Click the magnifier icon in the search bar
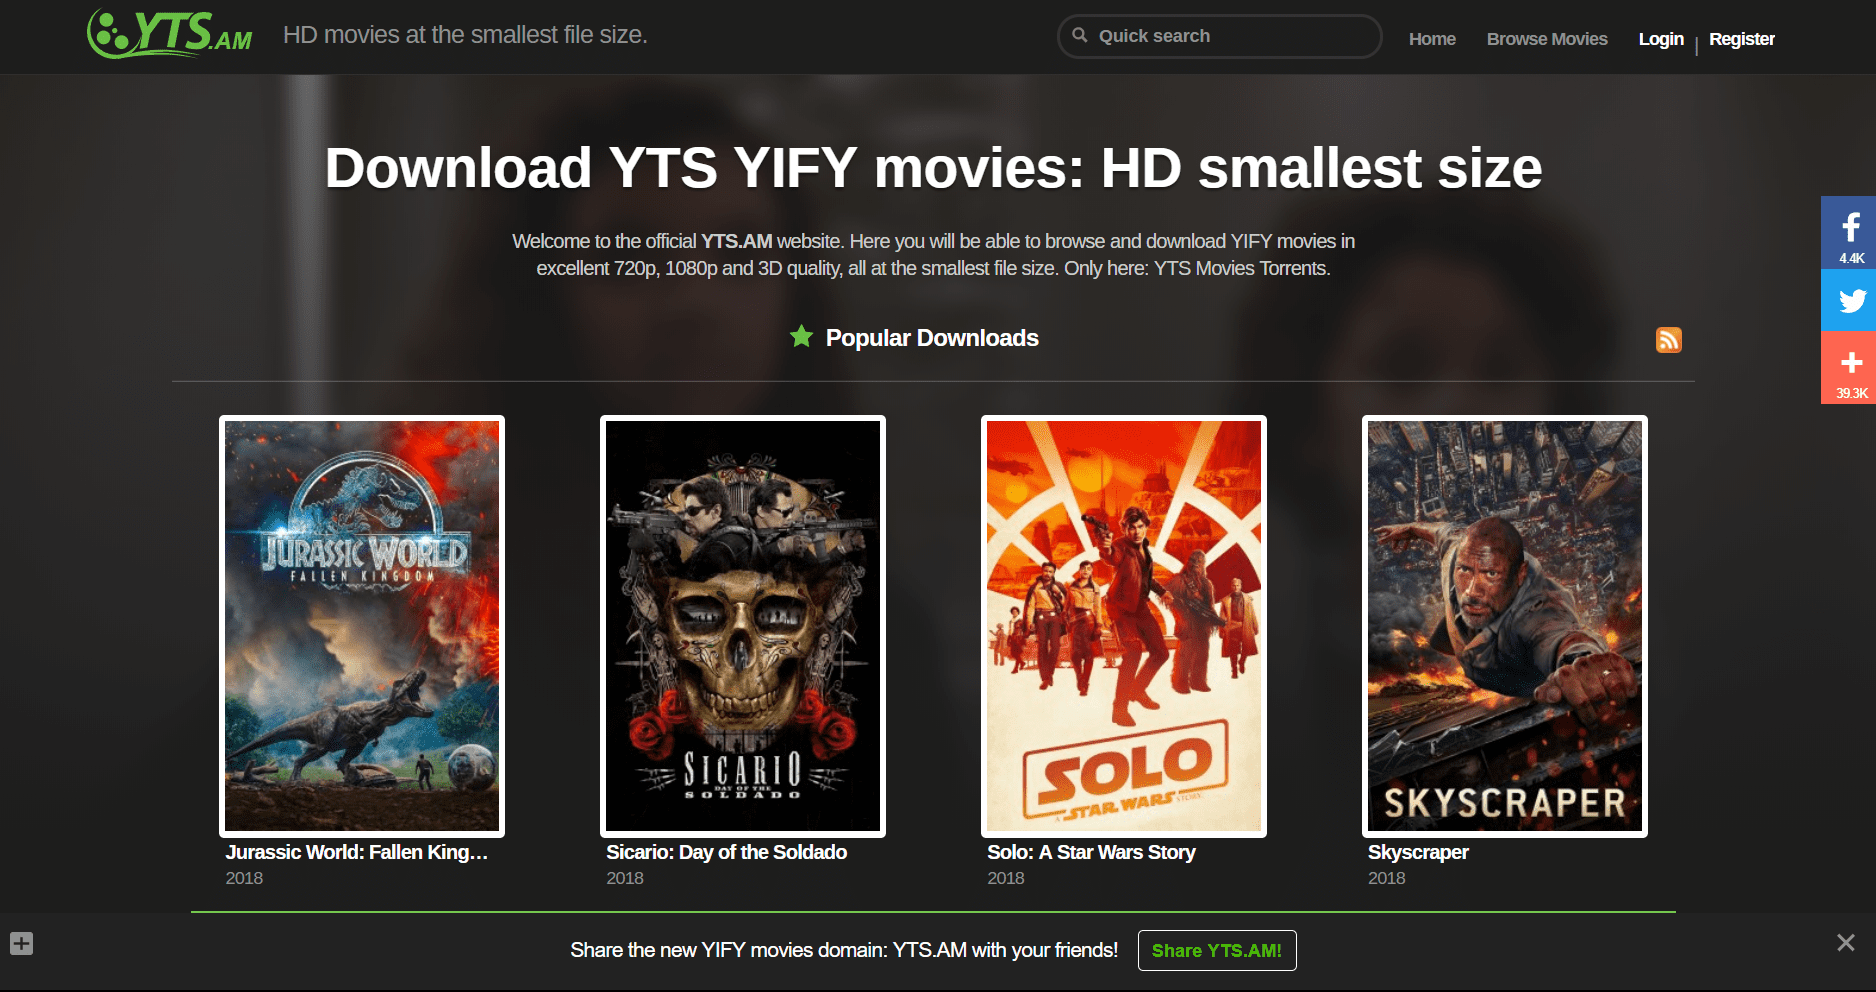 click(1083, 35)
